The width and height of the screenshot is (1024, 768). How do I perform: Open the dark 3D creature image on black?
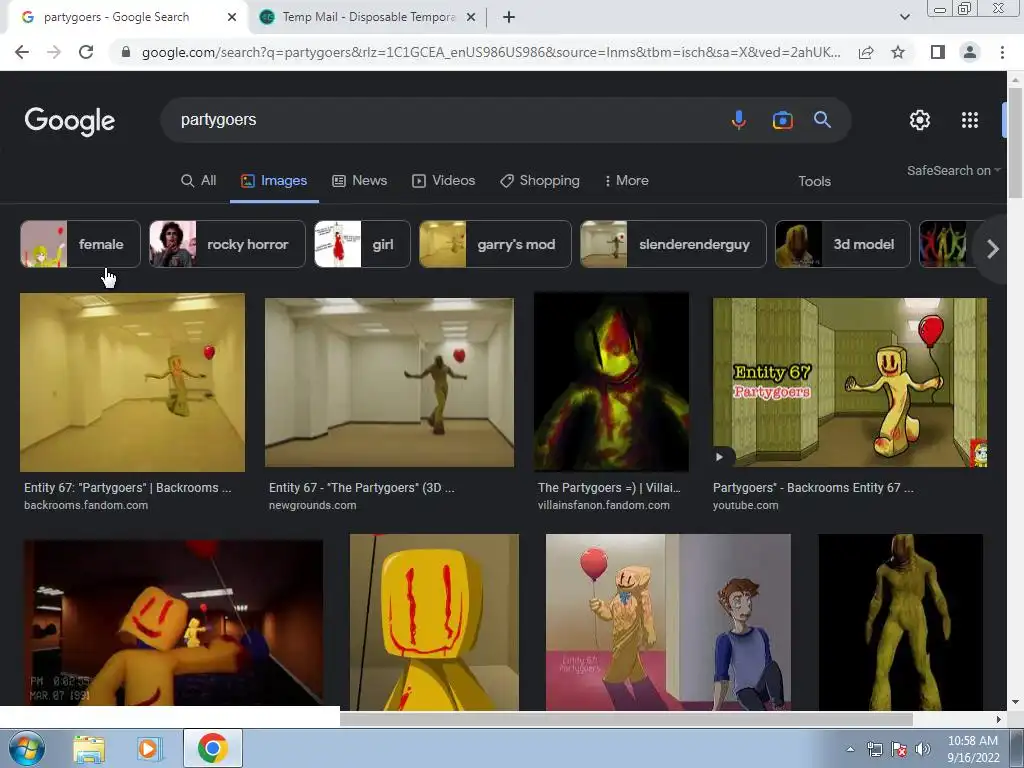[901, 622]
